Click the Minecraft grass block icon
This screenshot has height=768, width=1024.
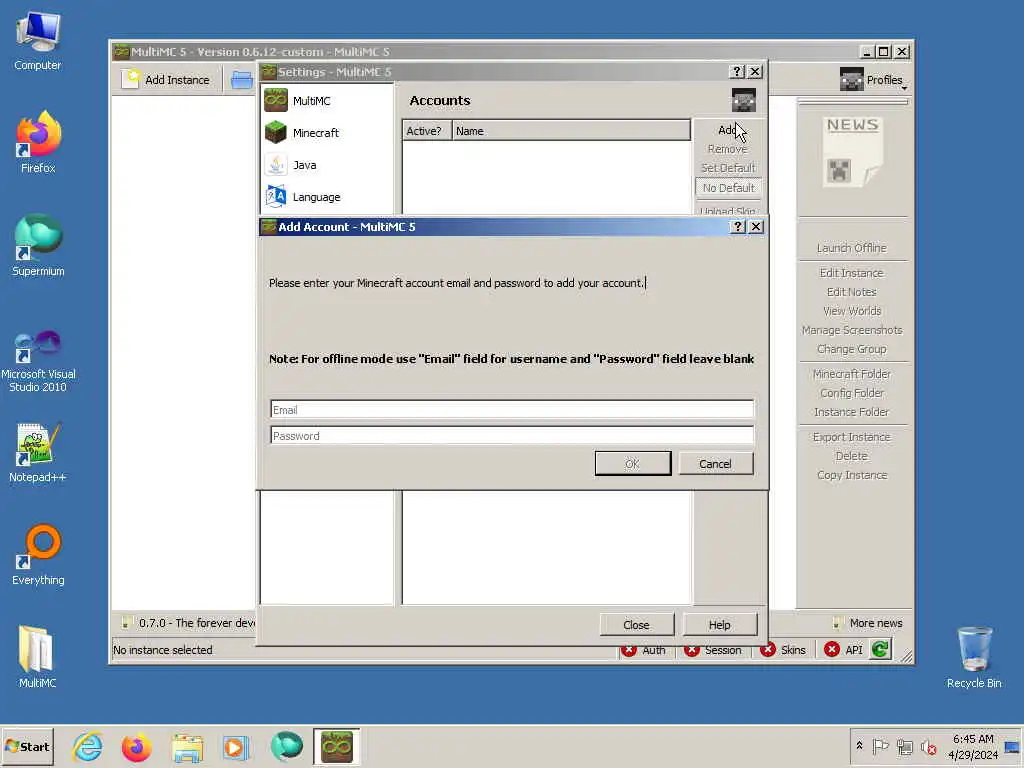(276, 132)
